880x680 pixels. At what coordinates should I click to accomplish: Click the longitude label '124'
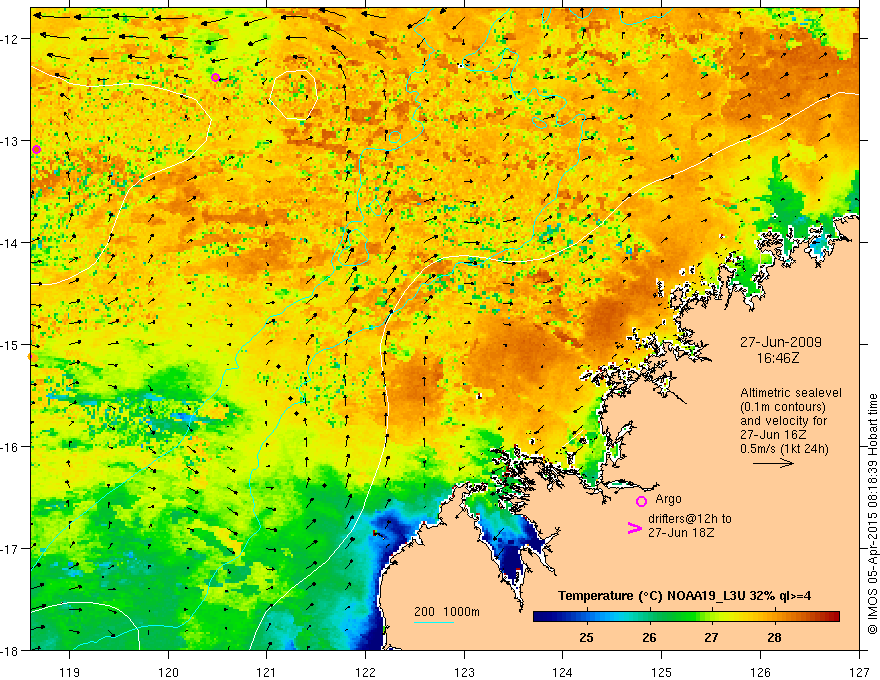pos(563,672)
